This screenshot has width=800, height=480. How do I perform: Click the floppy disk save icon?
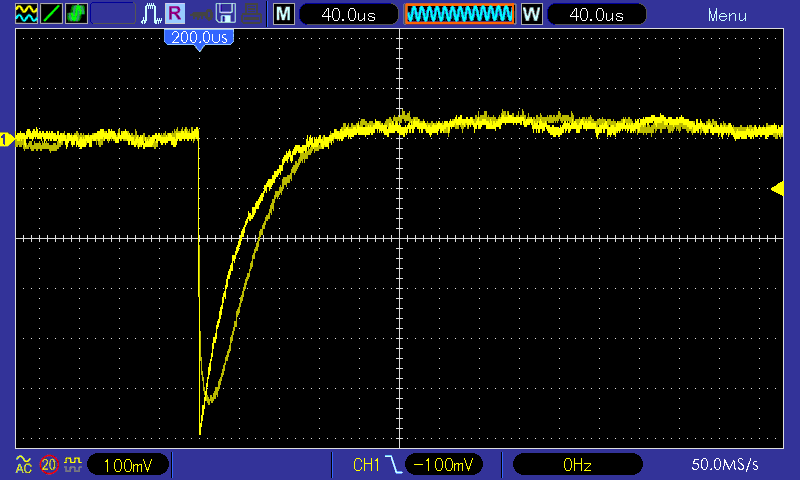(226, 14)
